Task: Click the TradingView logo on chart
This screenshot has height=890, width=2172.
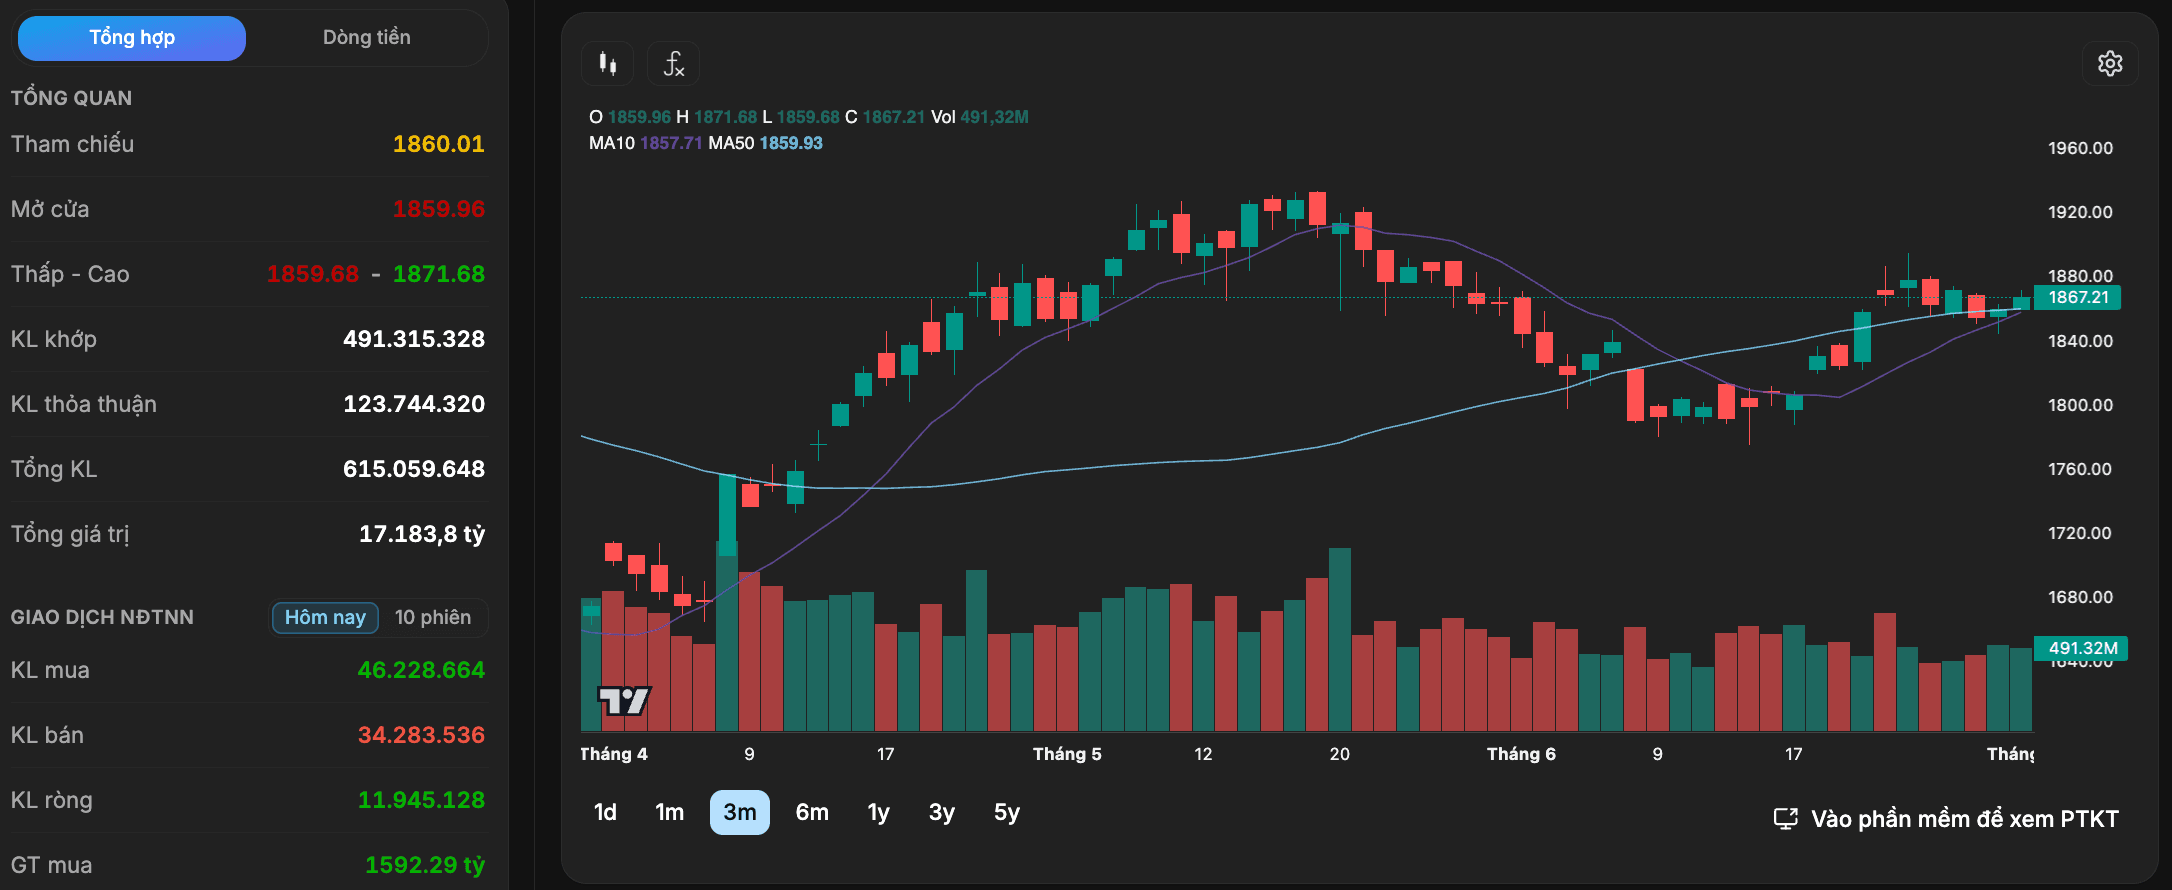Action: (624, 700)
